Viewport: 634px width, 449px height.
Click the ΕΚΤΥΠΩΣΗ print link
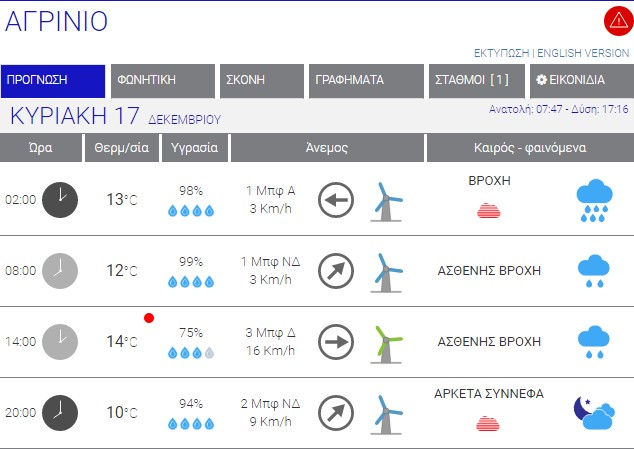tap(501, 53)
